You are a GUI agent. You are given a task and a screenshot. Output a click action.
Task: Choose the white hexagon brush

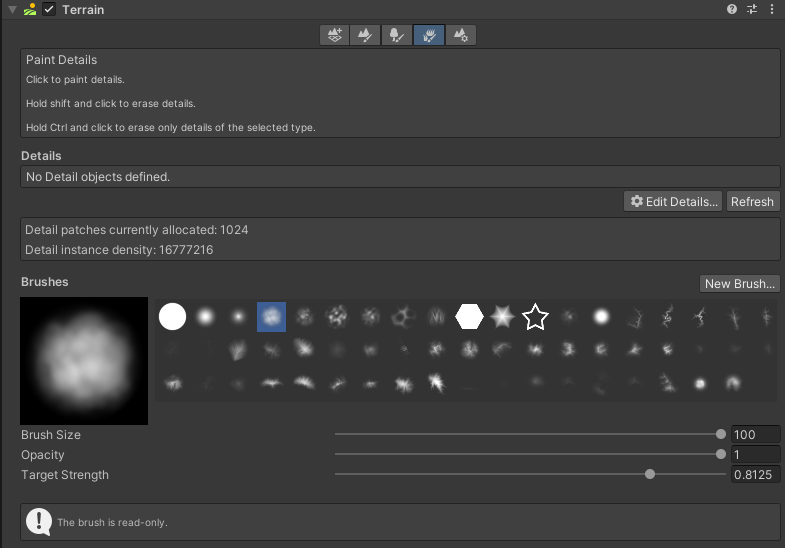point(469,316)
